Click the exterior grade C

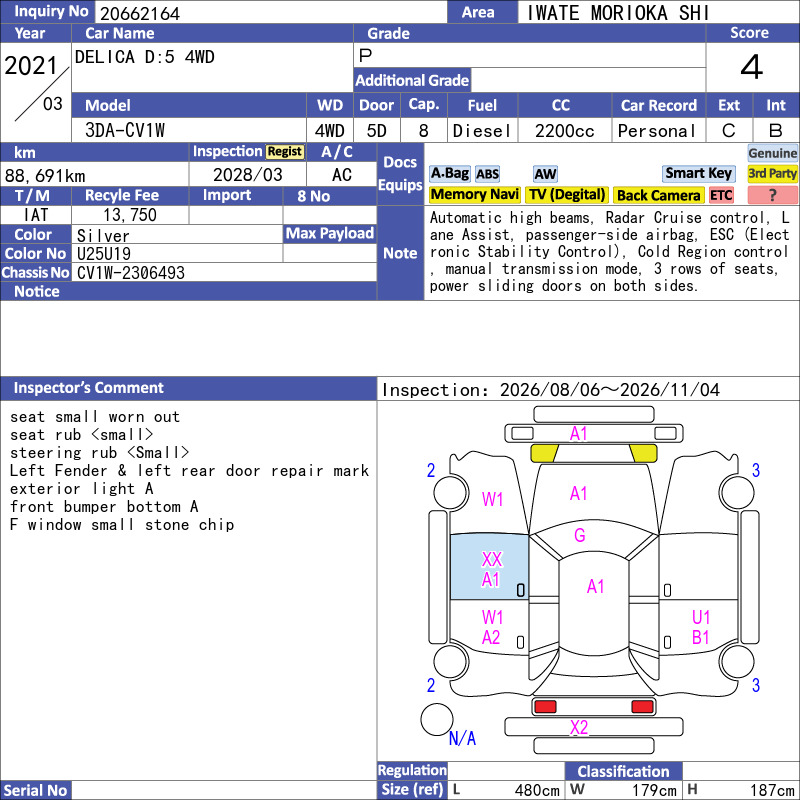[729, 131]
